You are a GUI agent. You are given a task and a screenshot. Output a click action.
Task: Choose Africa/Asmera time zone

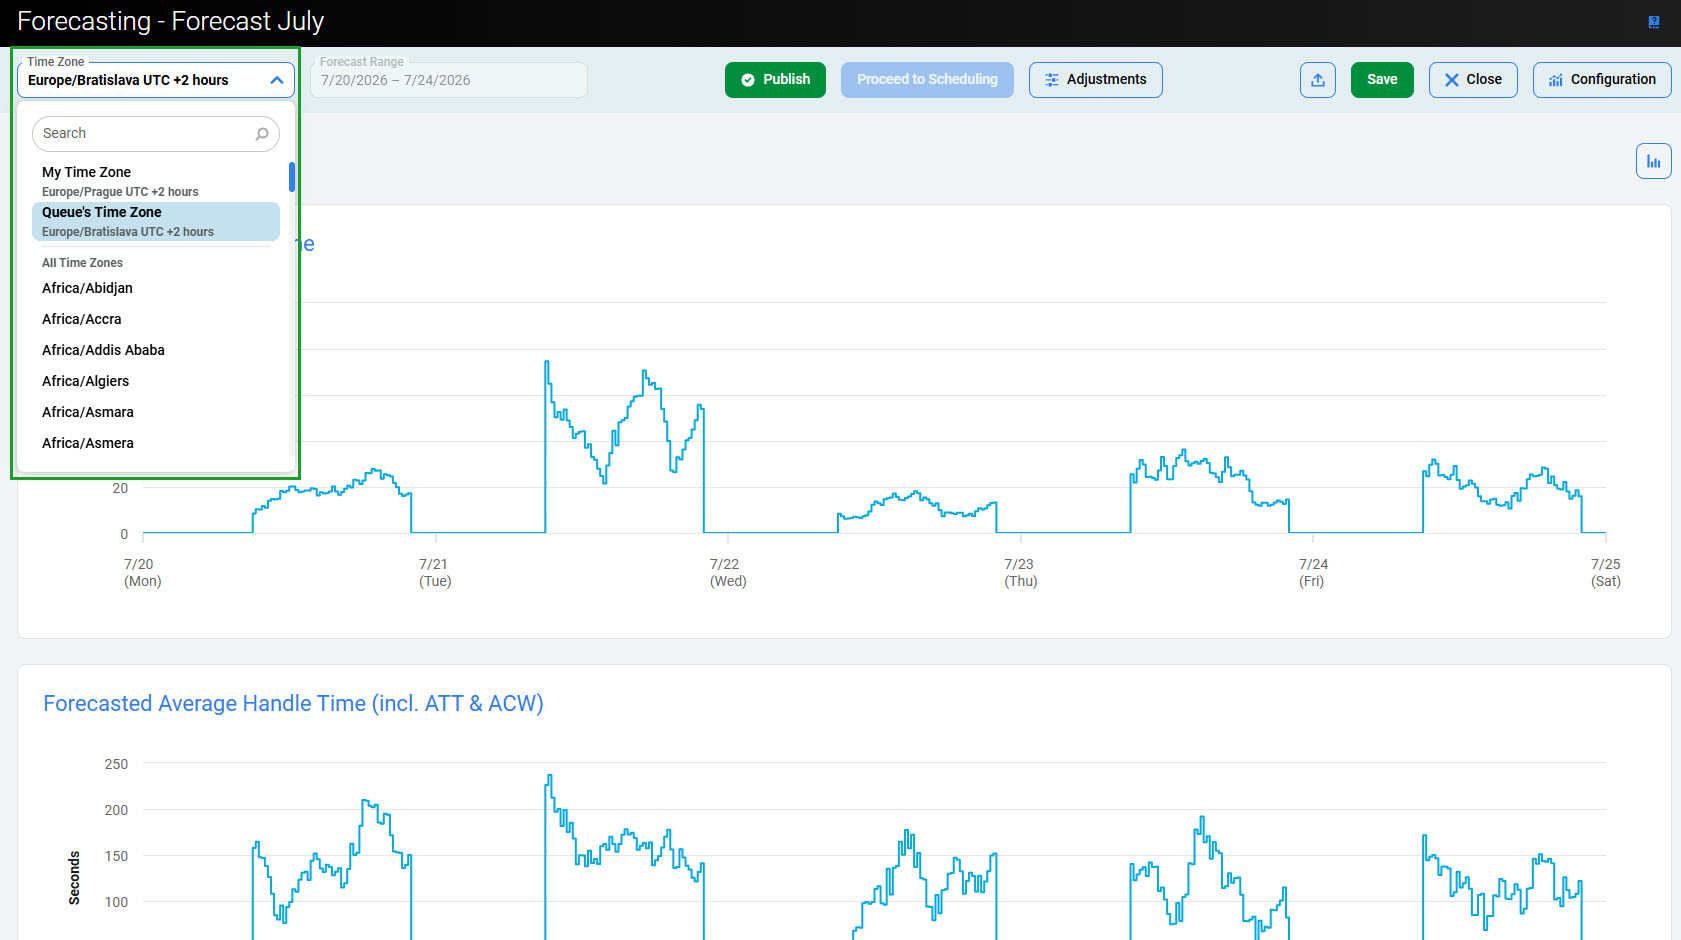point(156,443)
